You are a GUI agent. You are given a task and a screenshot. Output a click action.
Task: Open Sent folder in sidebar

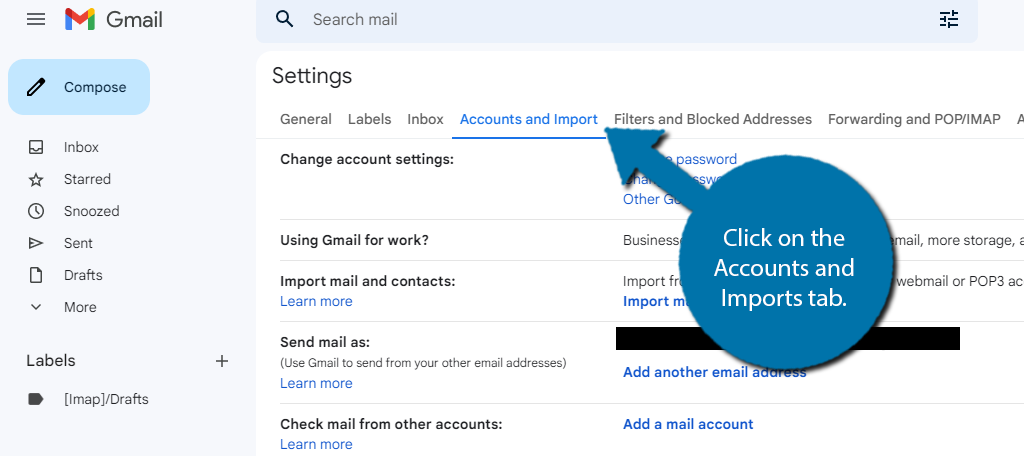point(78,243)
